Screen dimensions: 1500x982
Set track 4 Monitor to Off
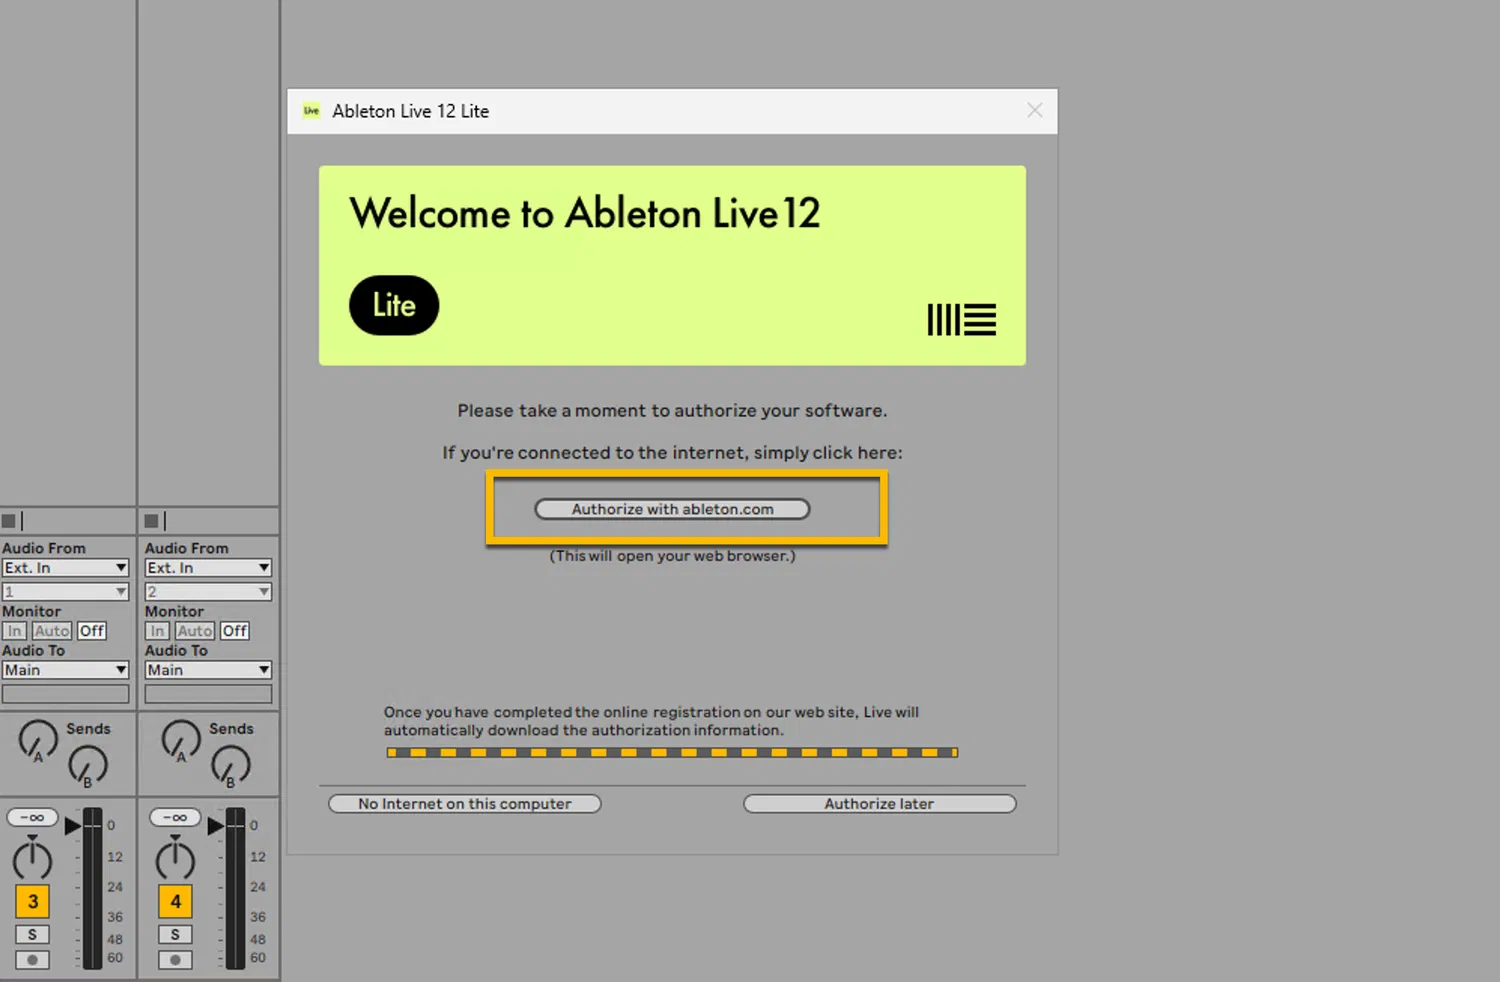coord(235,631)
